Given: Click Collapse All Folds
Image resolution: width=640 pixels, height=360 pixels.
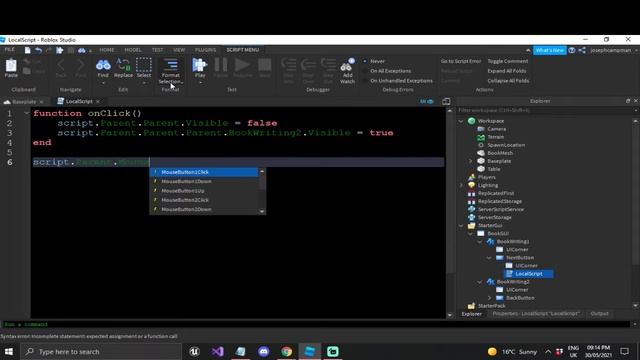Looking at the screenshot, I should 508,81.
